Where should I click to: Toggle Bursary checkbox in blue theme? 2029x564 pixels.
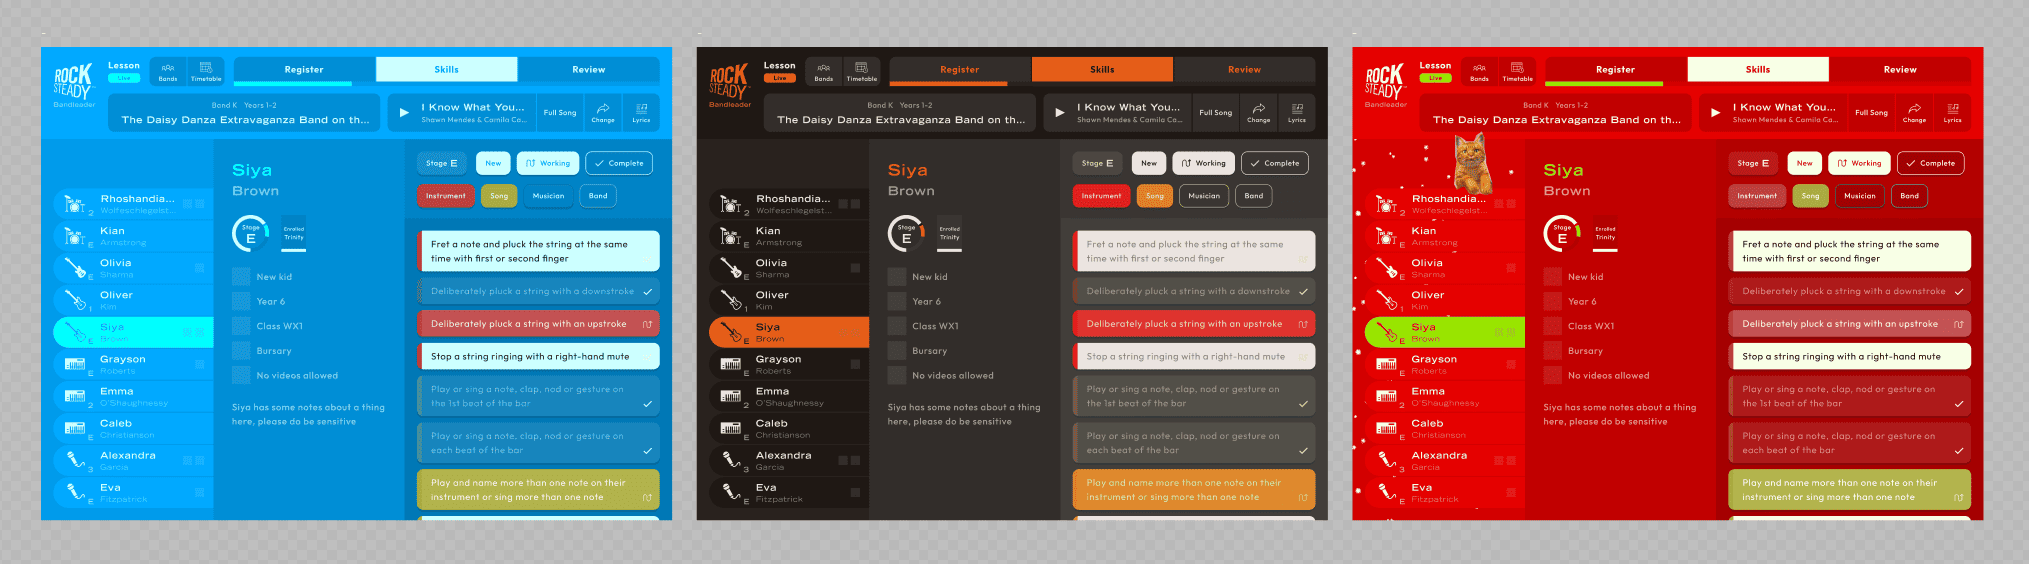[241, 350]
